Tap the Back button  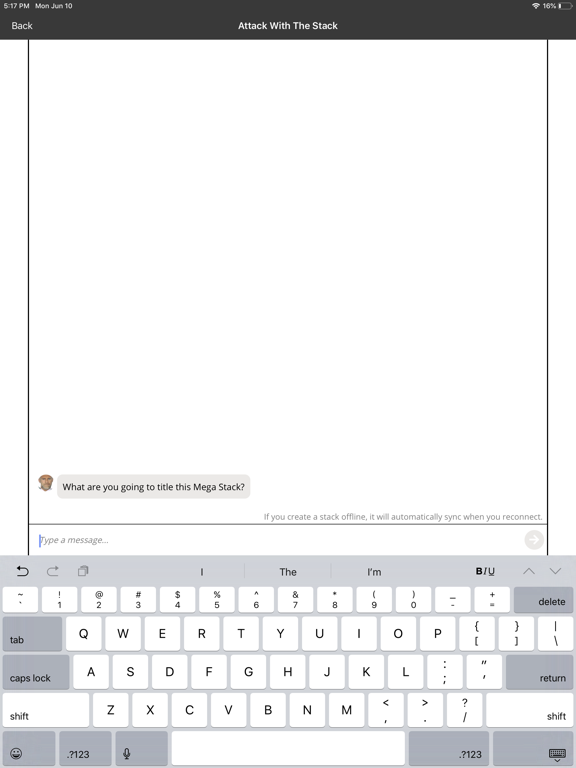(22, 25)
